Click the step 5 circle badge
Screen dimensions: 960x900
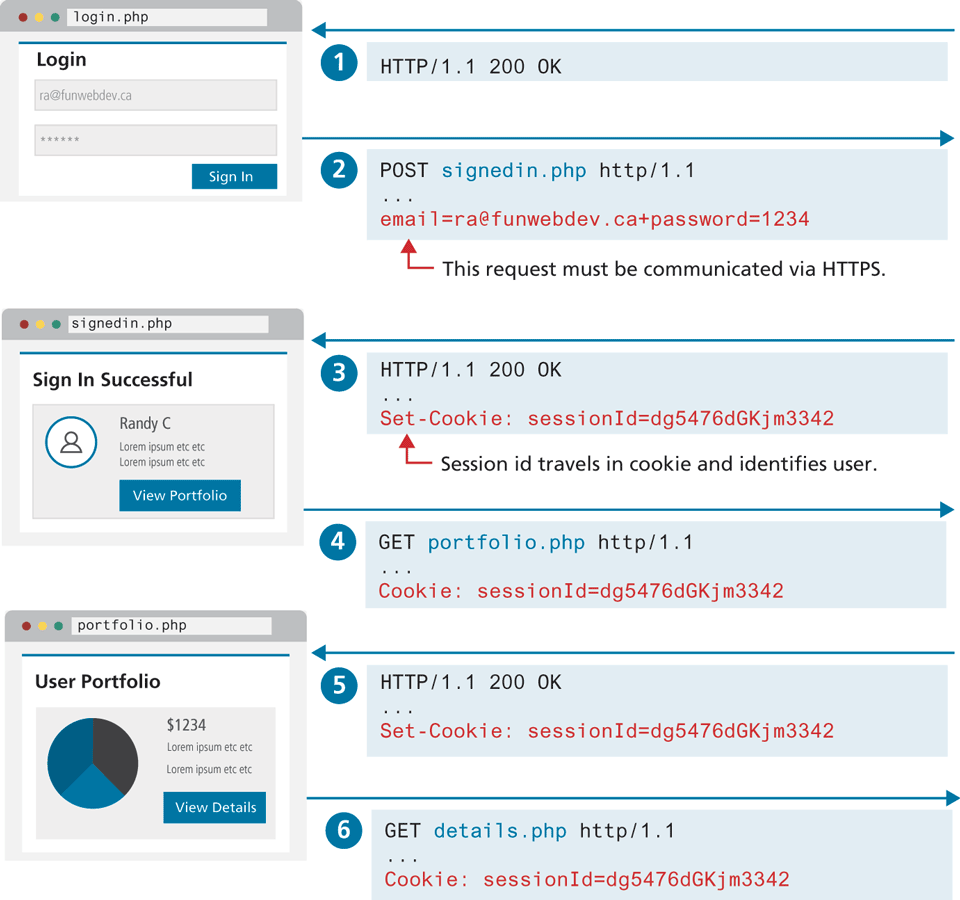pyautogui.click(x=339, y=685)
